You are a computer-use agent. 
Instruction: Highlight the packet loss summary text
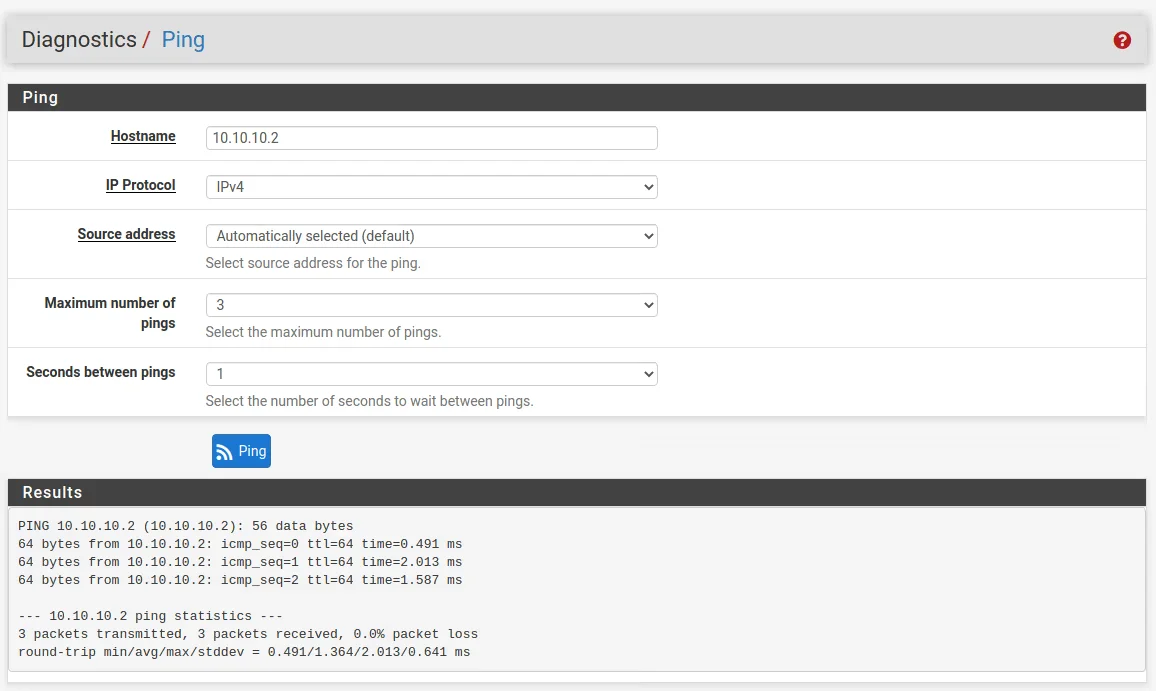tap(250, 634)
